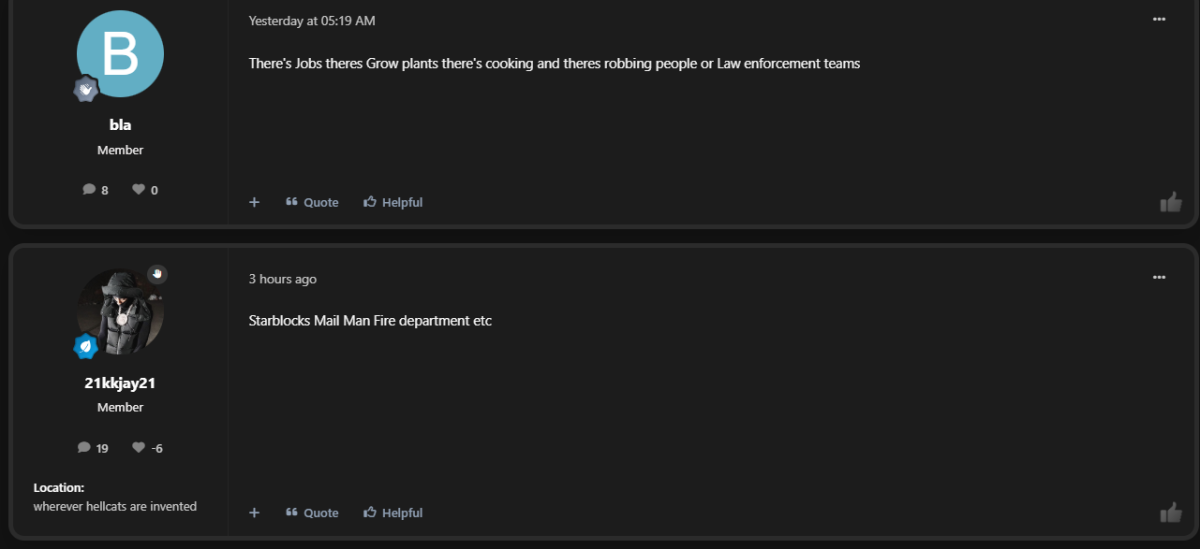The height and width of the screenshot is (549, 1200).
Task: Click the username 21kkjay21
Action: [120, 382]
